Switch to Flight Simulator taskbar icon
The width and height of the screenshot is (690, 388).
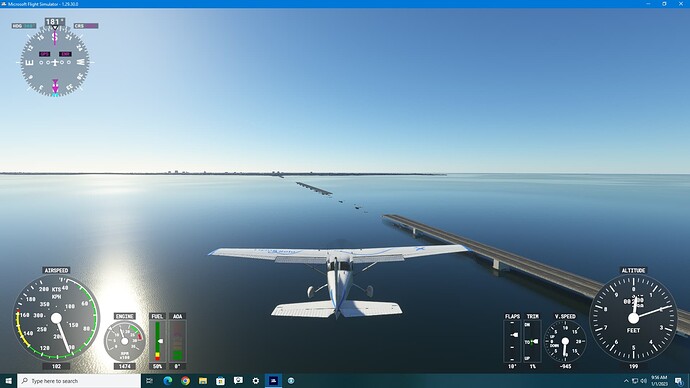[273, 381]
